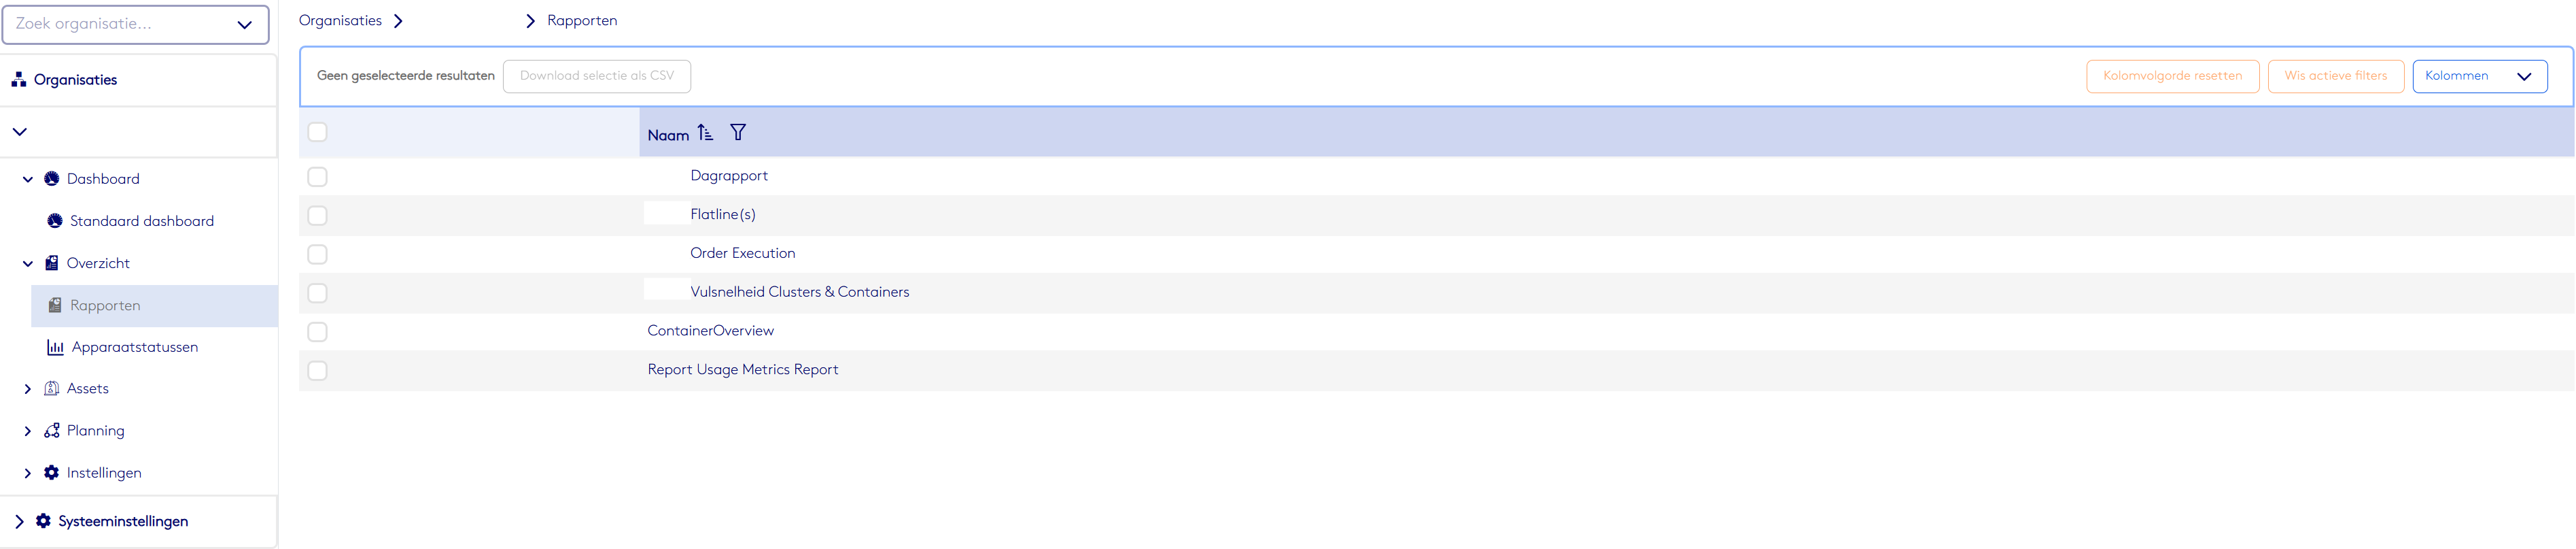Screen dimensions: 2576x549
Task: Open the filter icon in Naam column
Action: (x=738, y=133)
